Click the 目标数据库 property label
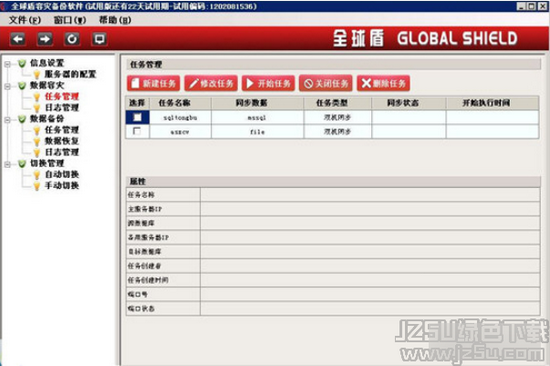Image resolution: width=550 pixels, height=366 pixels. [x=145, y=252]
